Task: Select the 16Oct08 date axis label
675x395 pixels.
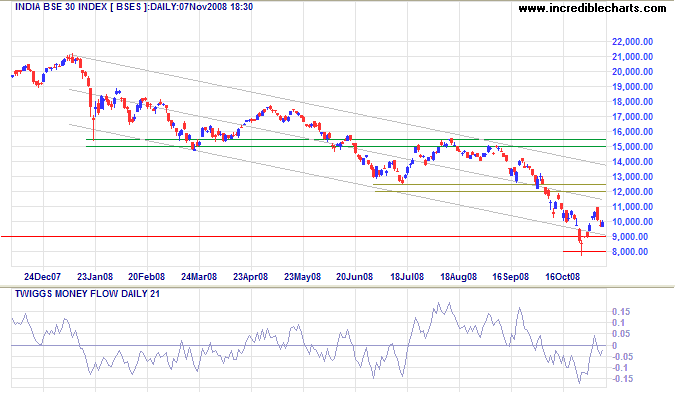Action: (x=563, y=277)
